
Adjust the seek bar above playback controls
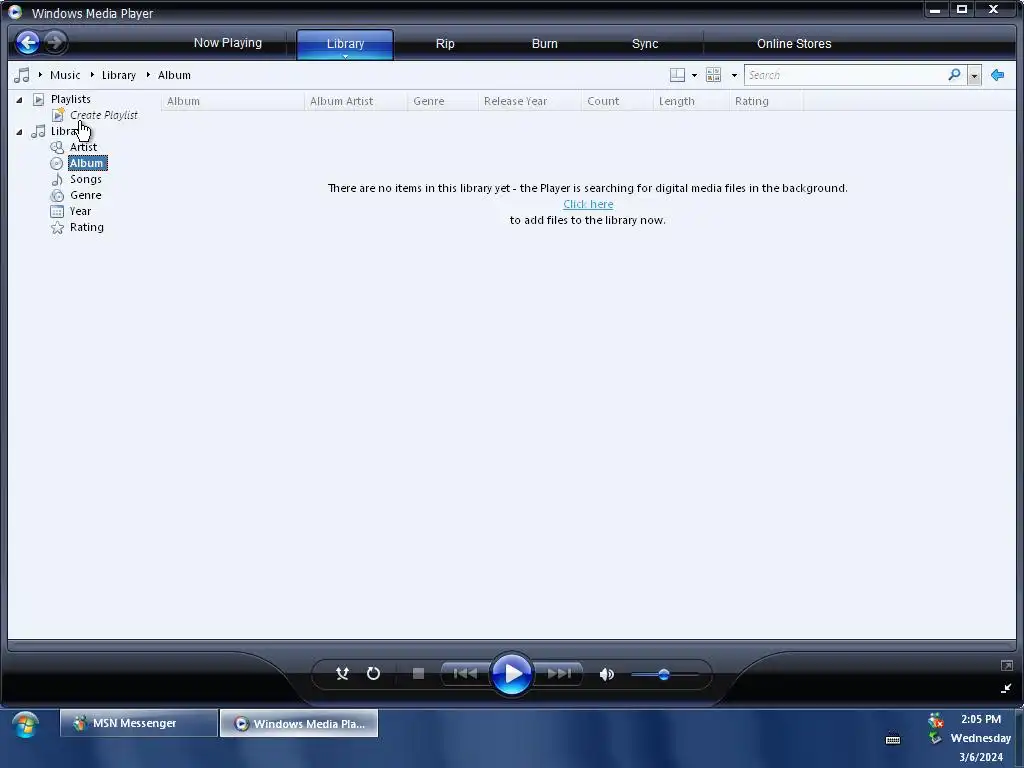point(512,646)
